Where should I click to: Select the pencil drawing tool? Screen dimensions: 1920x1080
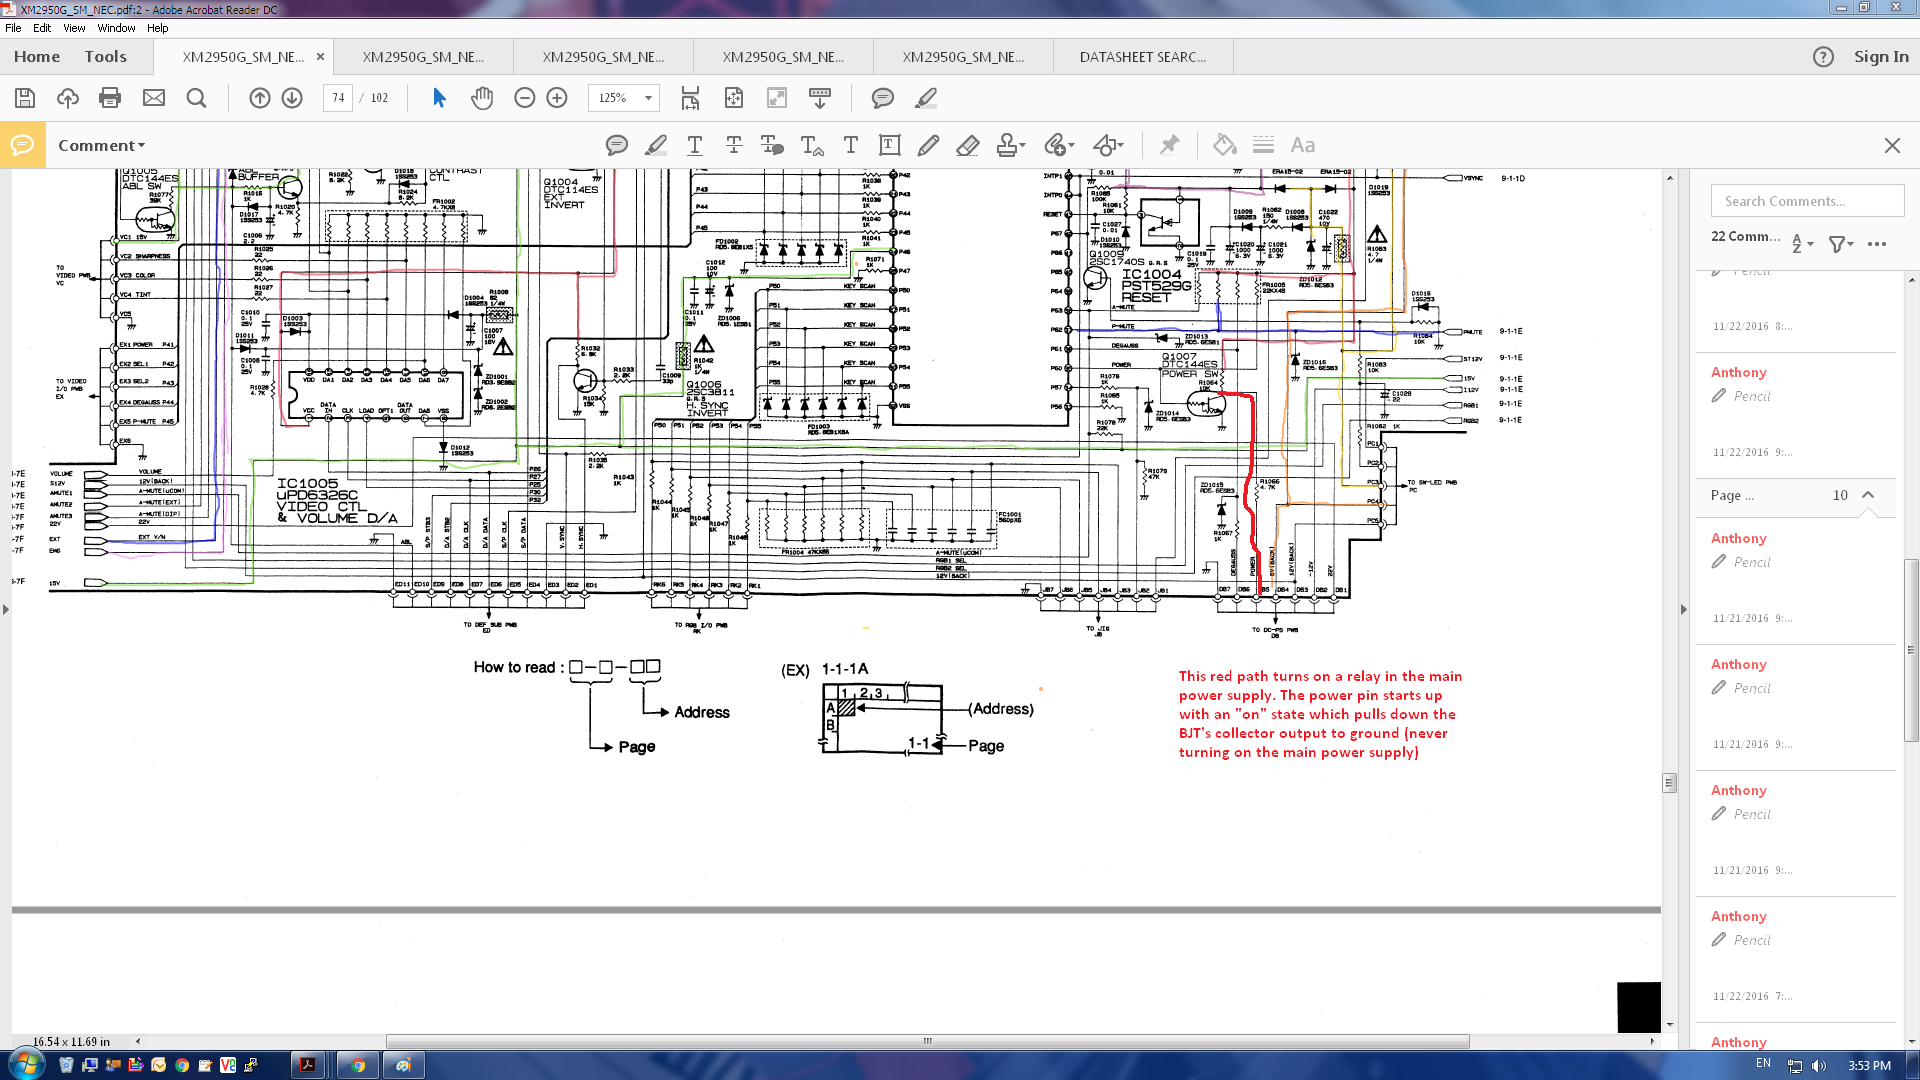click(x=928, y=146)
